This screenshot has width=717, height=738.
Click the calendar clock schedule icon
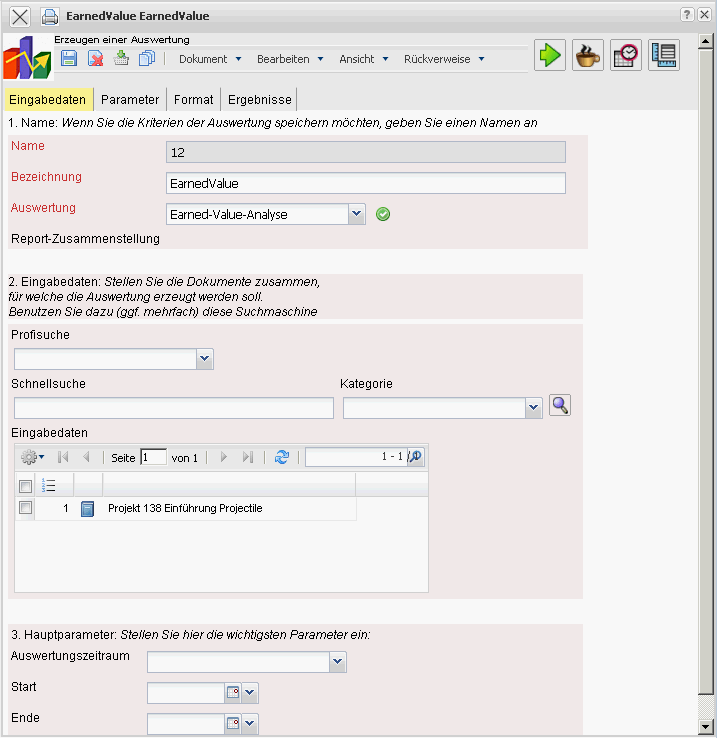click(625, 56)
